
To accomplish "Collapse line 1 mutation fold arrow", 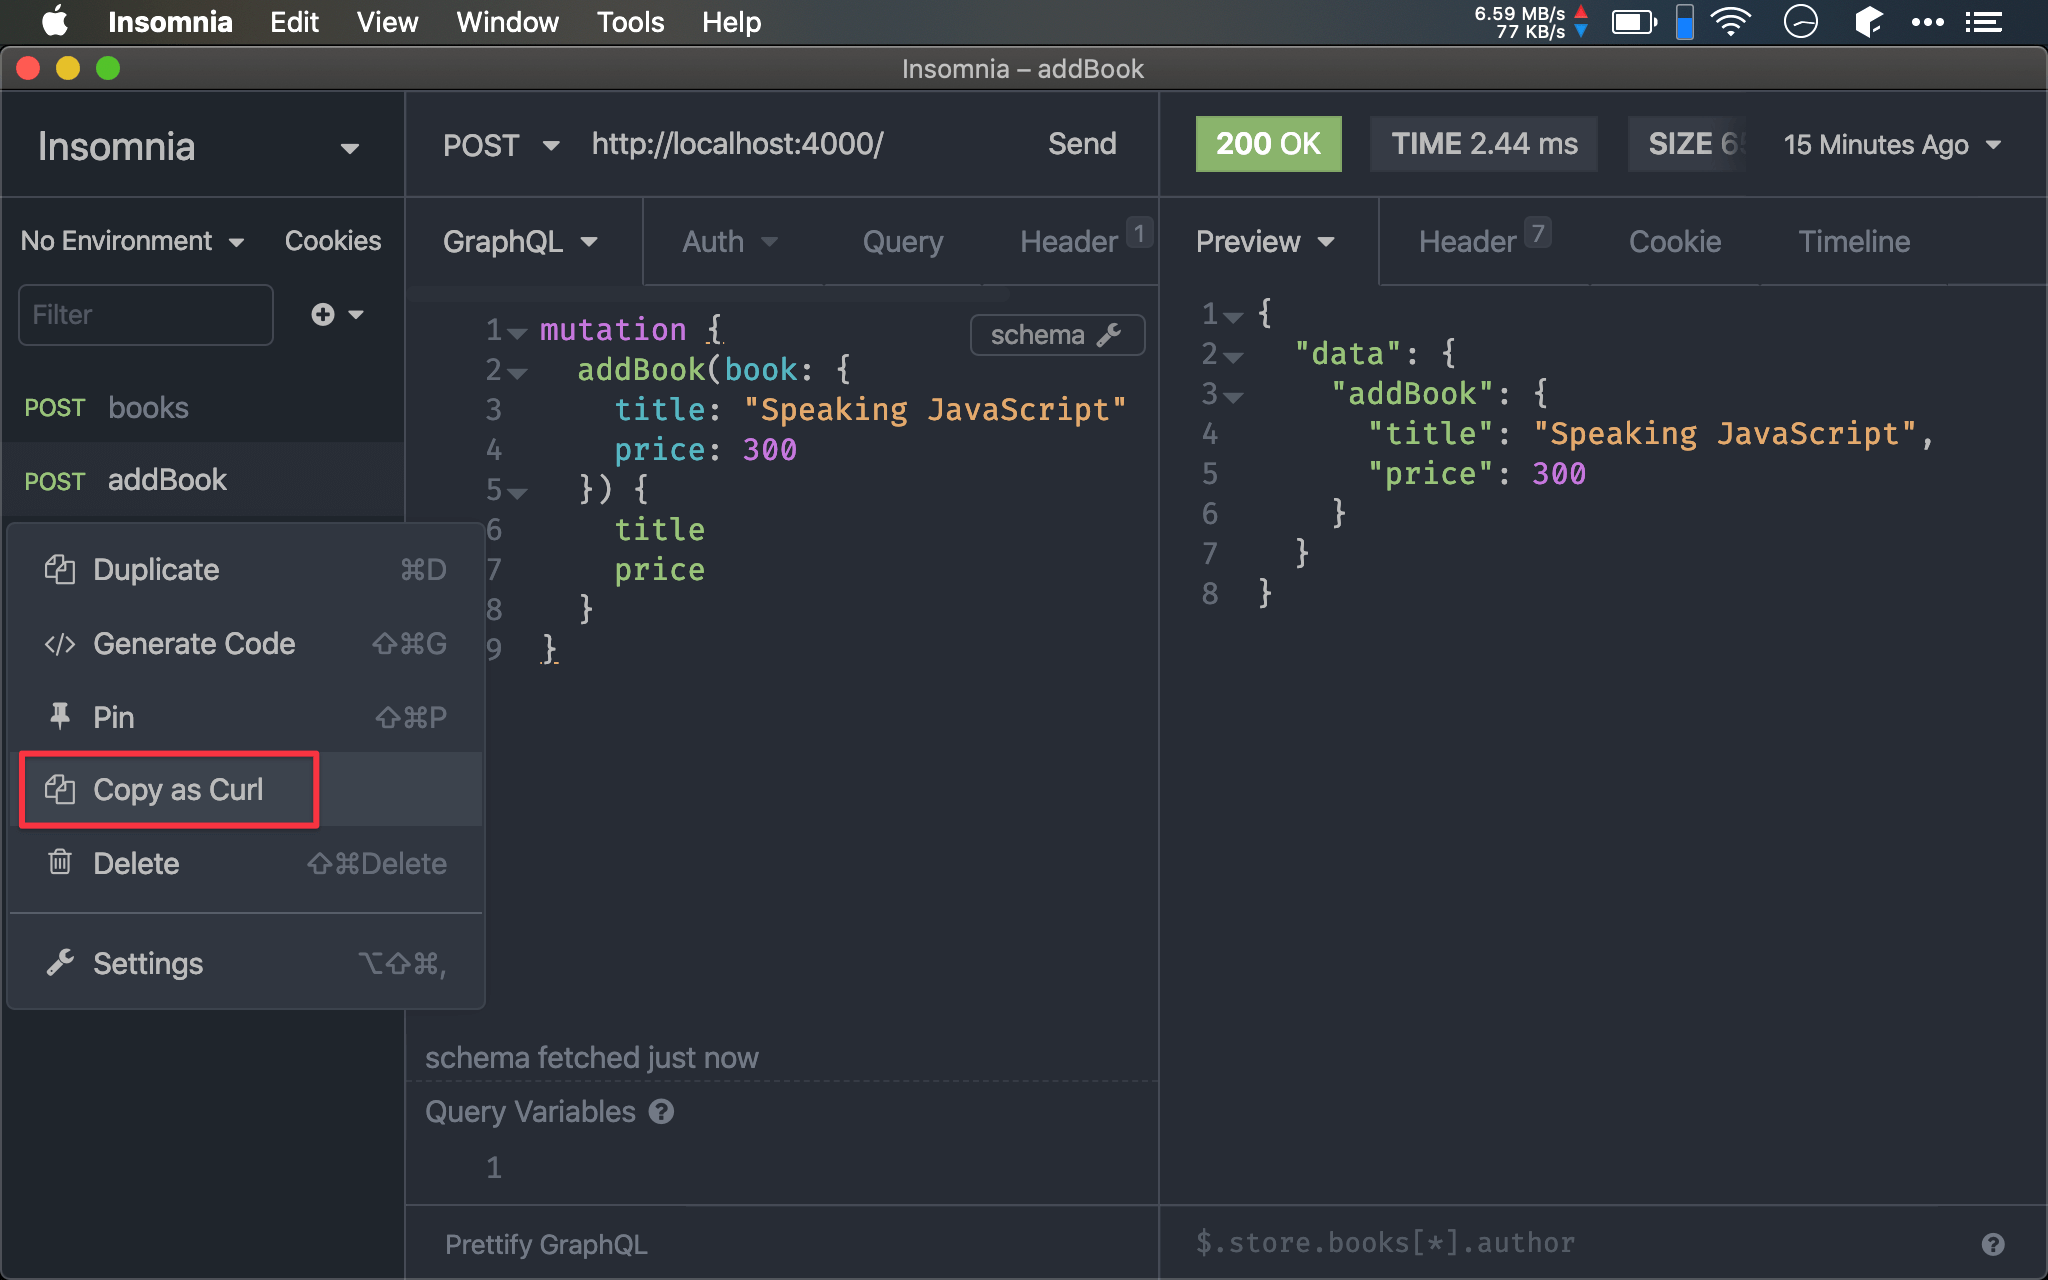I will (x=517, y=332).
